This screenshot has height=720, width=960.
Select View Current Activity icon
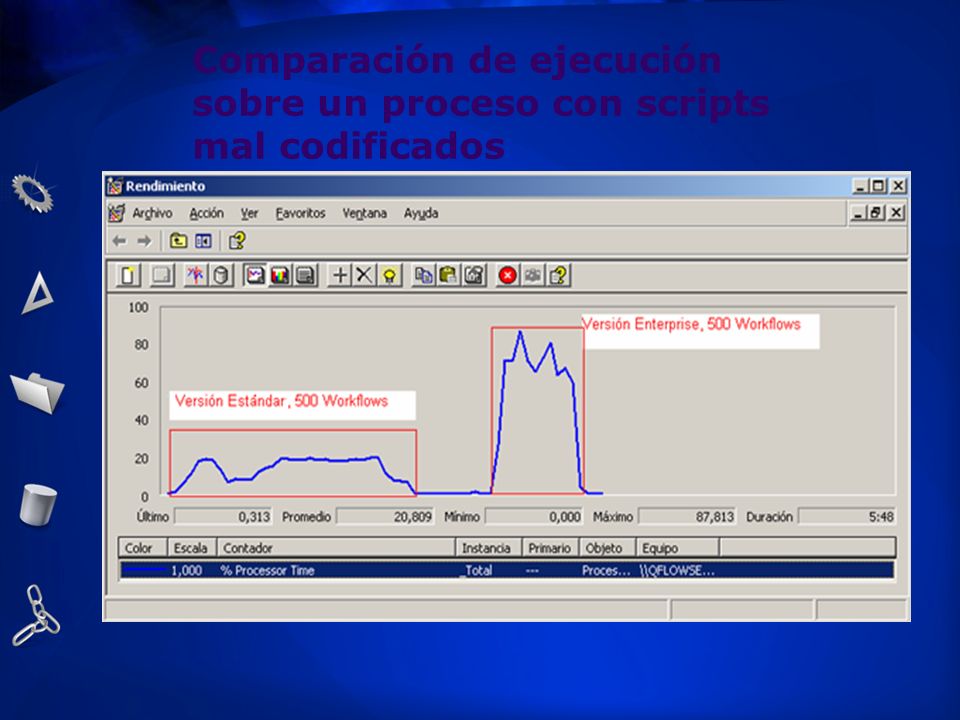coord(195,276)
